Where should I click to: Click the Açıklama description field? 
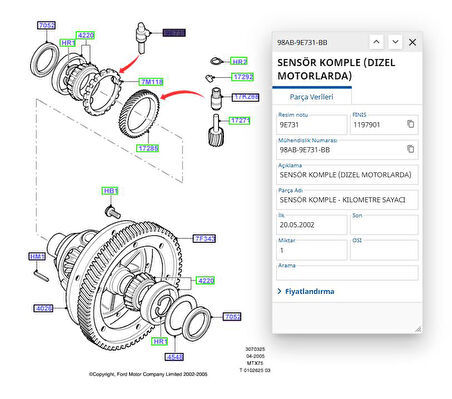point(347,175)
